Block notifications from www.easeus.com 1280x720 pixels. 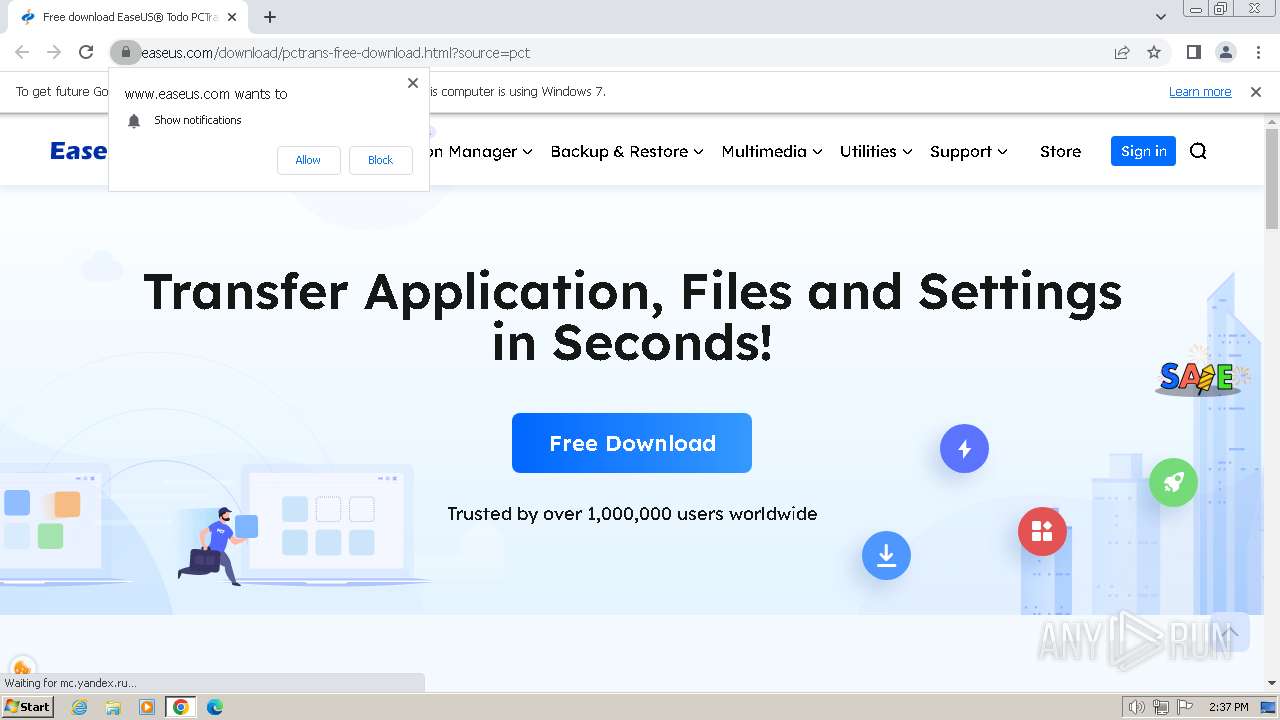380,160
